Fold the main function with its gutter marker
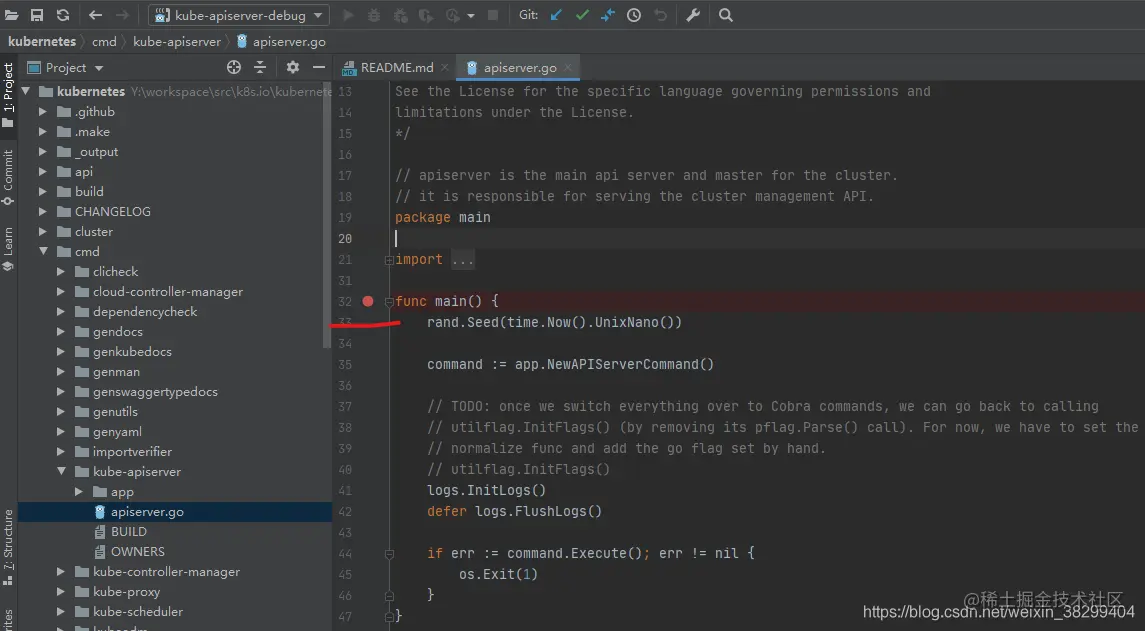Image resolution: width=1145 pixels, height=631 pixels. [x=389, y=302]
